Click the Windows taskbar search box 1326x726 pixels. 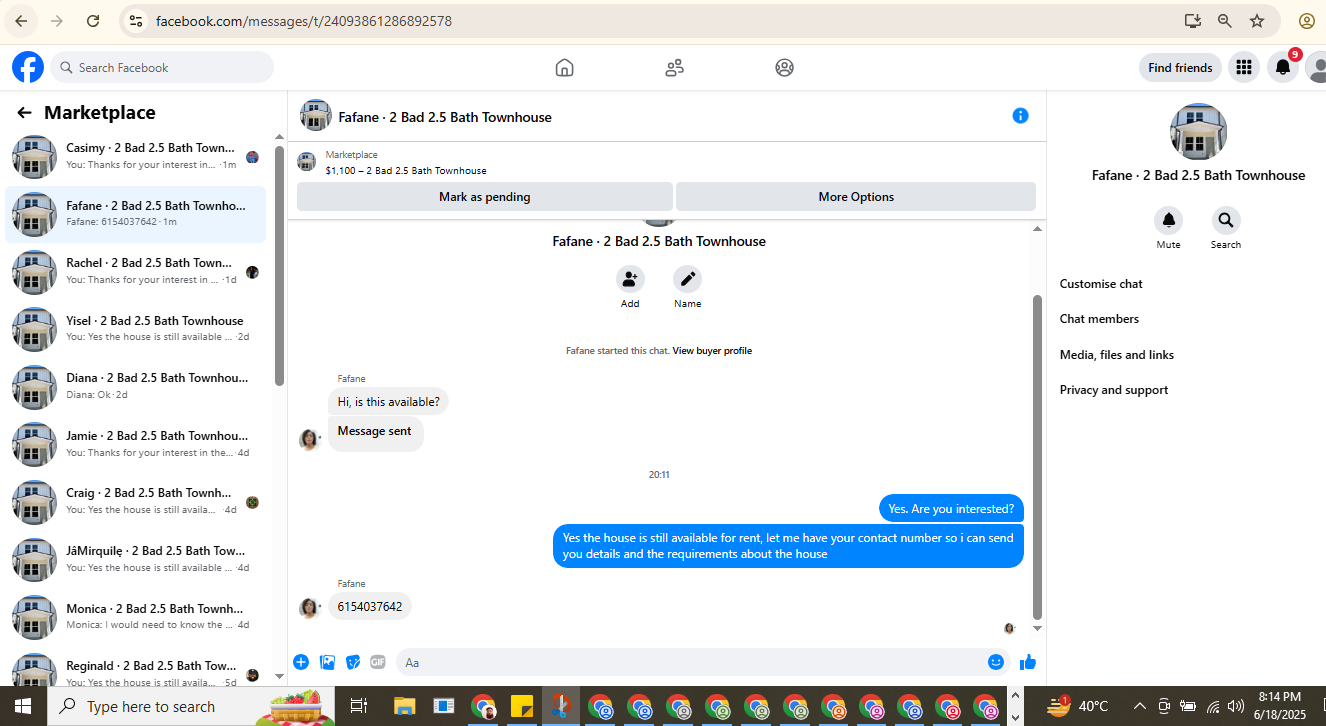point(190,706)
